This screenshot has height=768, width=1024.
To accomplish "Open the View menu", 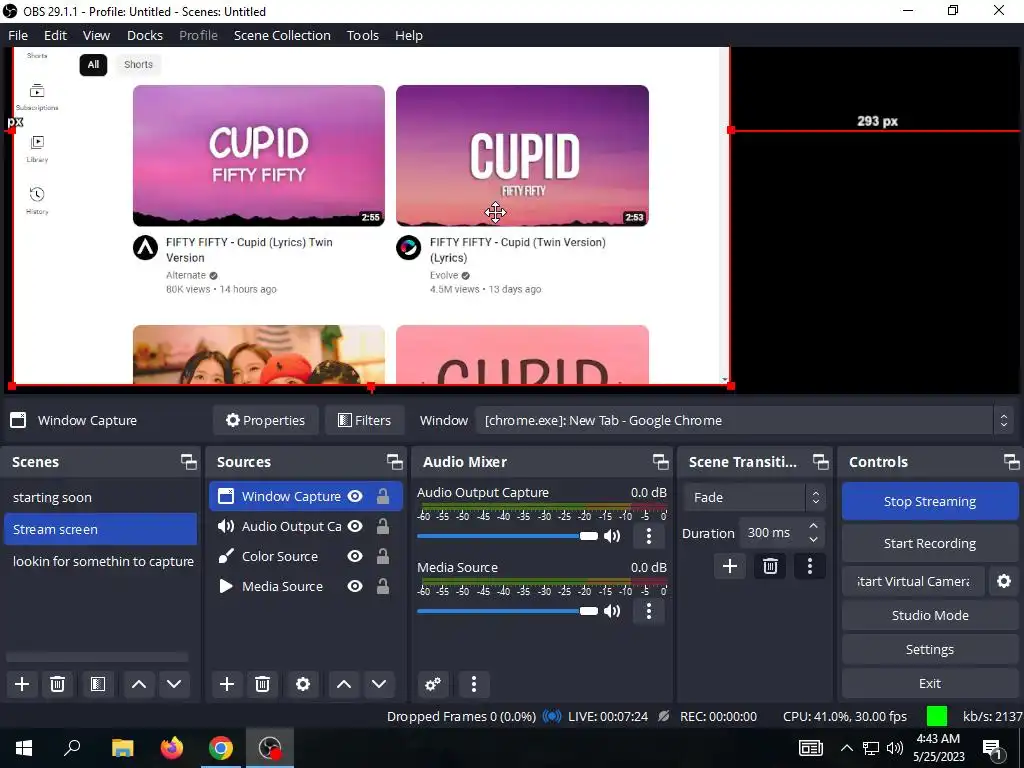I will (96, 35).
